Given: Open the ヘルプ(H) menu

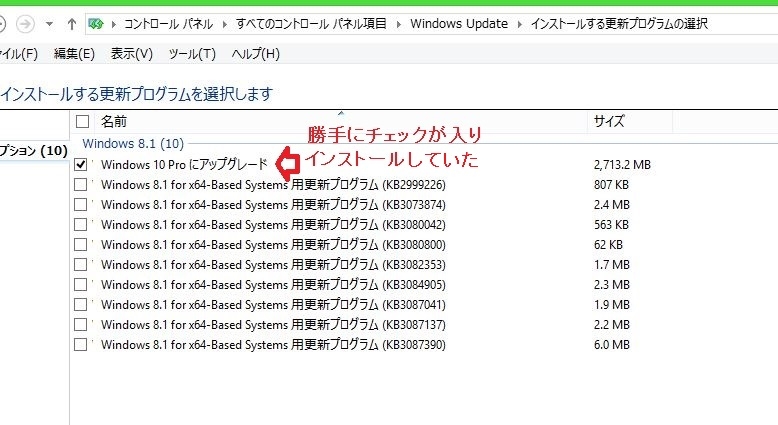Looking at the screenshot, I should click(x=256, y=54).
